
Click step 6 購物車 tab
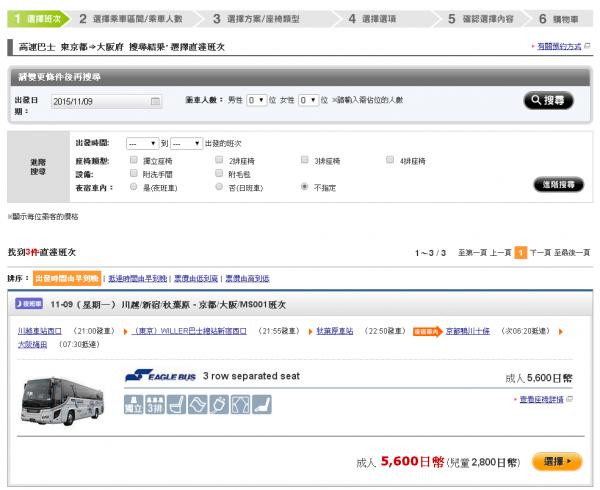point(559,19)
